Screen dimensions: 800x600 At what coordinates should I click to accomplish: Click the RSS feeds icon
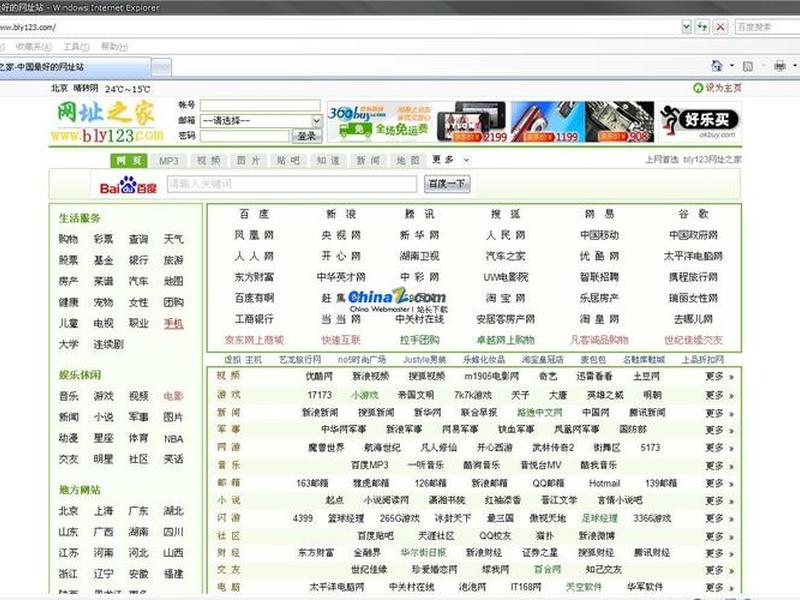tap(748, 66)
